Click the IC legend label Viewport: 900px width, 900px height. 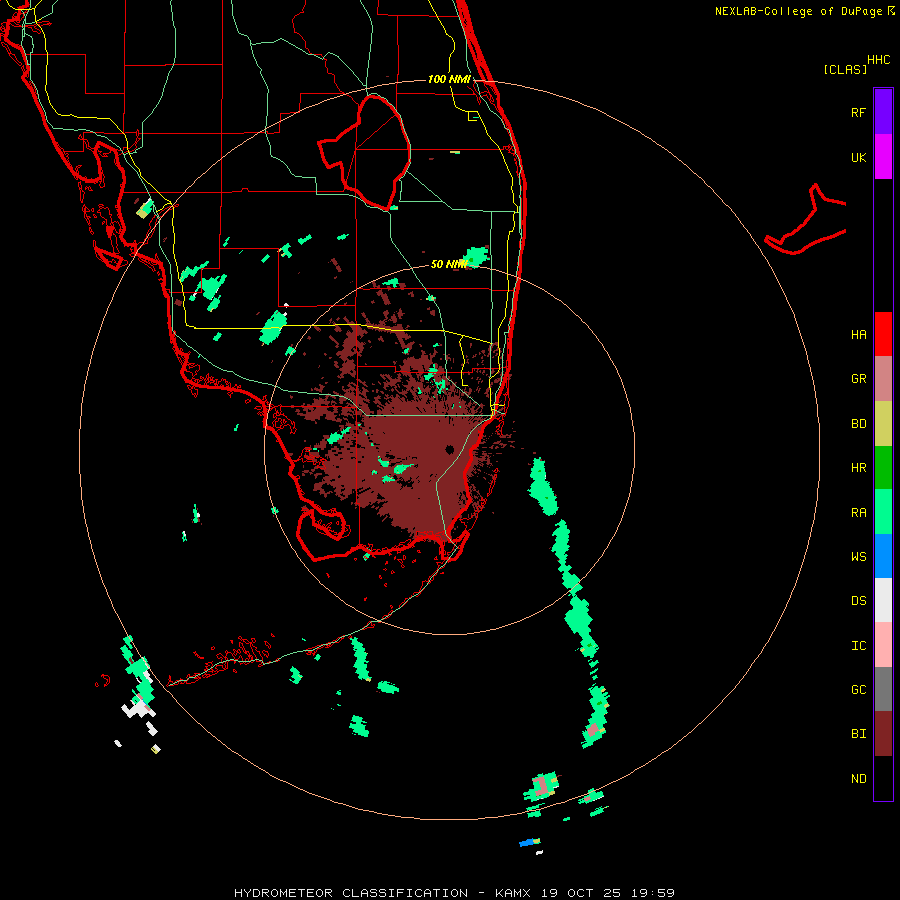858,646
